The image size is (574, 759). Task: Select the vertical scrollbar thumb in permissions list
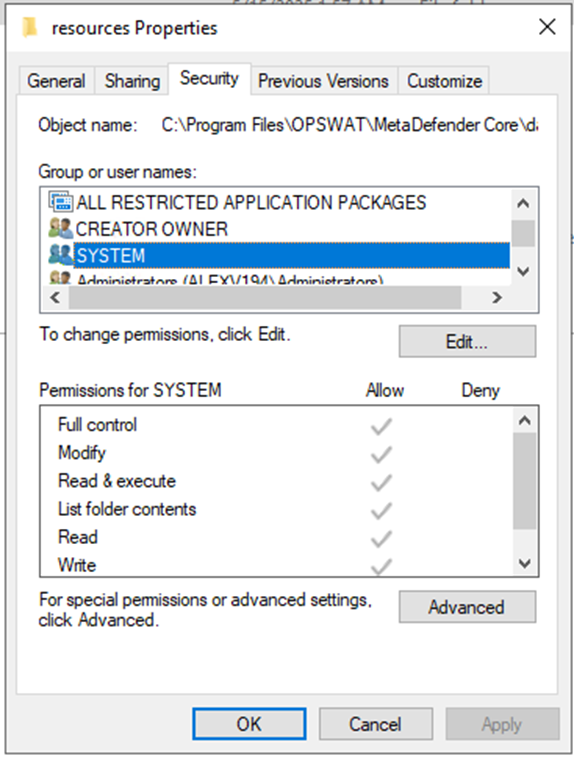click(x=525, y=481)
